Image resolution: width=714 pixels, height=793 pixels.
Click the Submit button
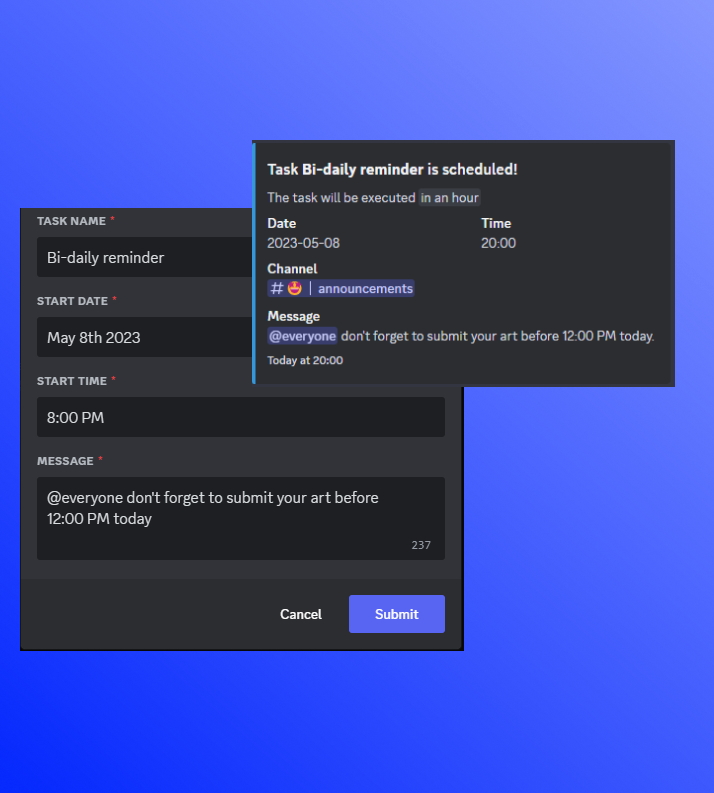[x=396, y=614]
